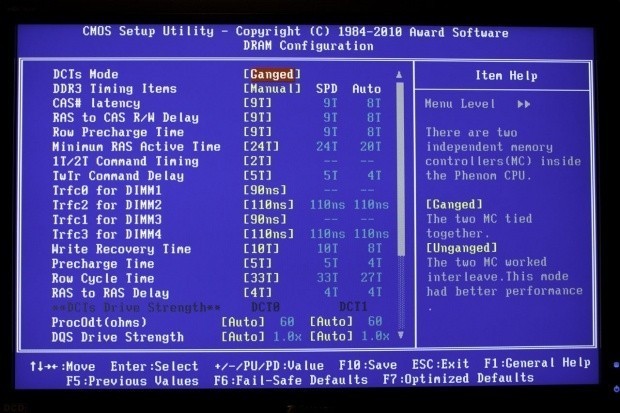Change CAS# latency [9T] value
The height and width of the screenshot is (413, 620).
(257, 103)
